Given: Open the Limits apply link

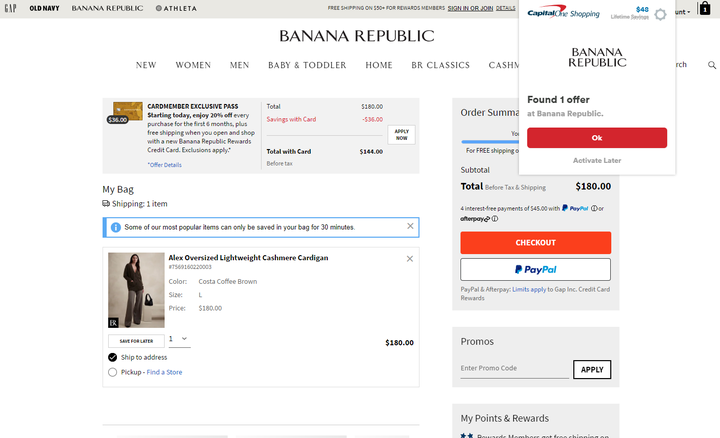Looking at the screenshot, I should coord(529,289).
